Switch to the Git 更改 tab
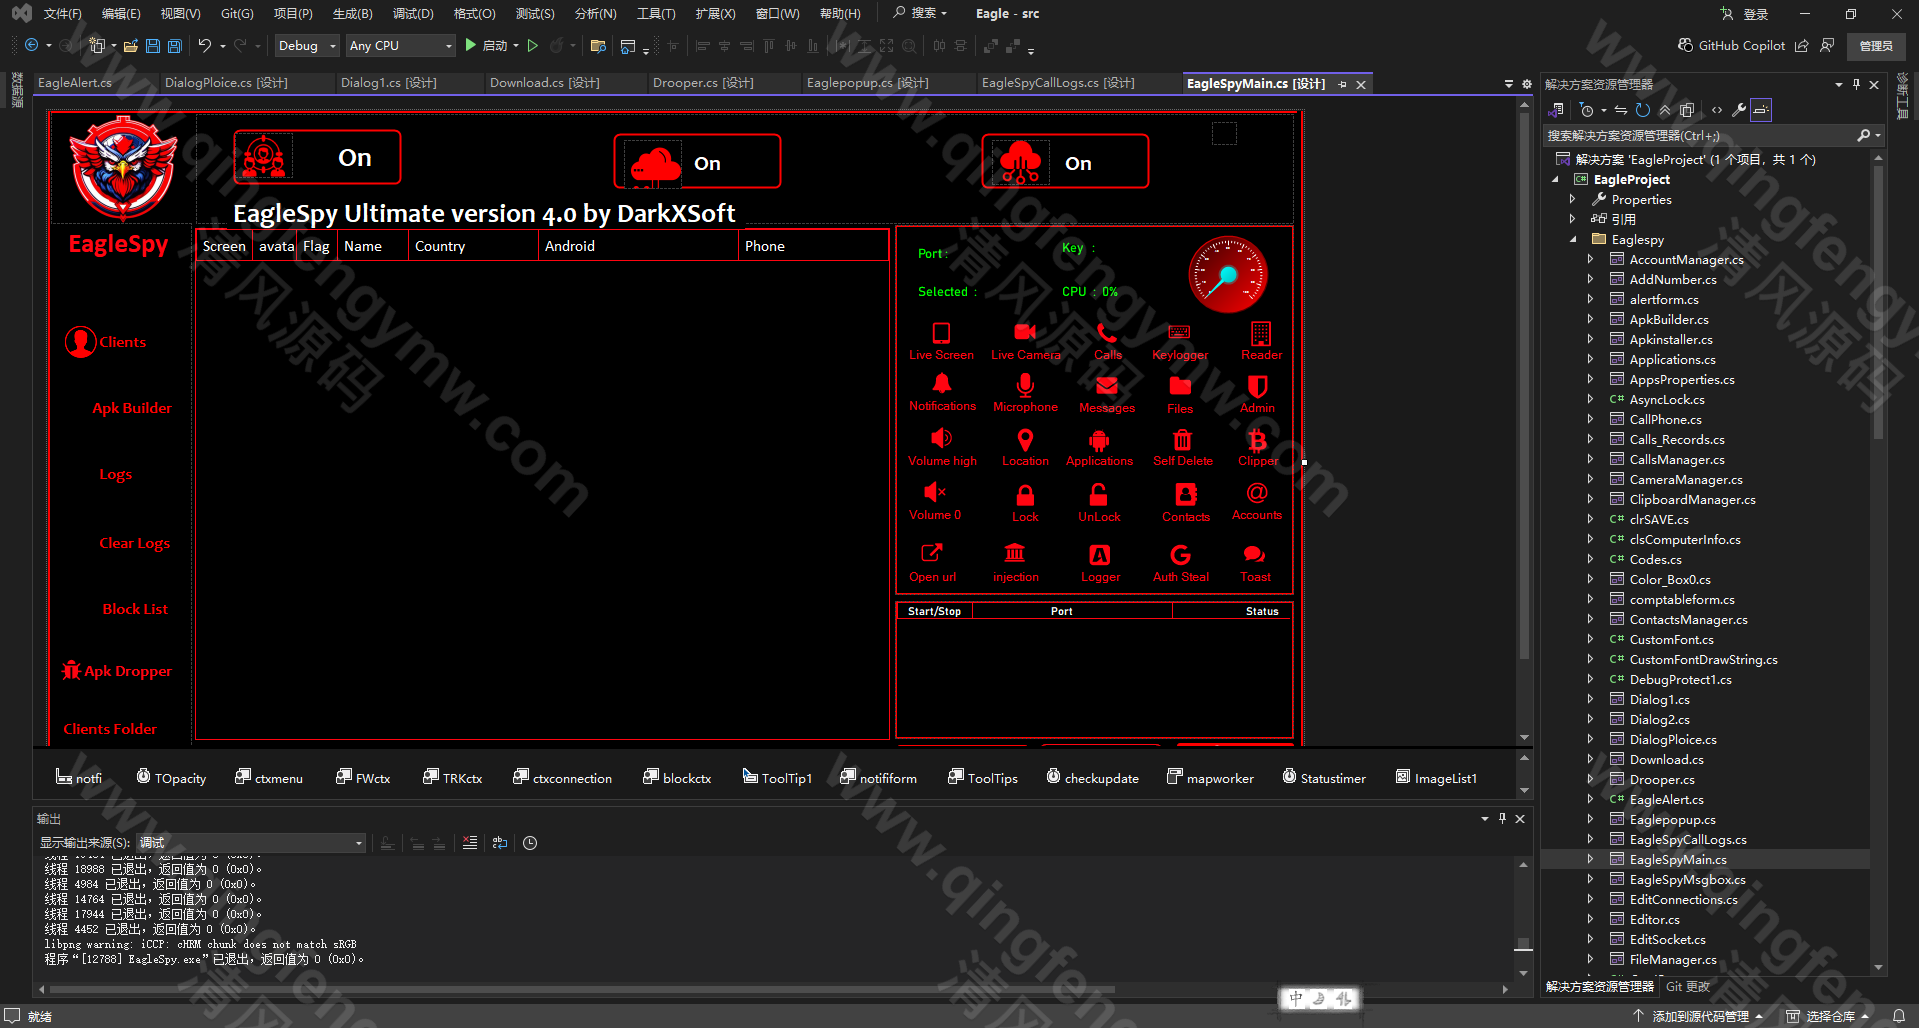The width and height of the screenshot is (1919, 1028). point(1688,986)
